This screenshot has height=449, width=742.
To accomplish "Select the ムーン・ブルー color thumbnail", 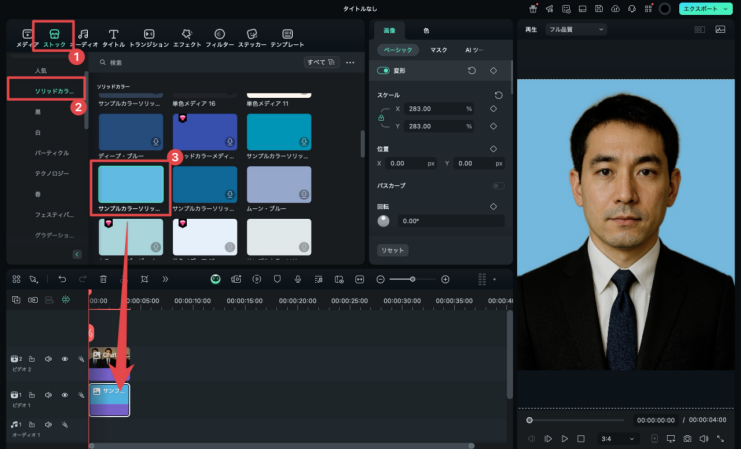I will (279, 185).
